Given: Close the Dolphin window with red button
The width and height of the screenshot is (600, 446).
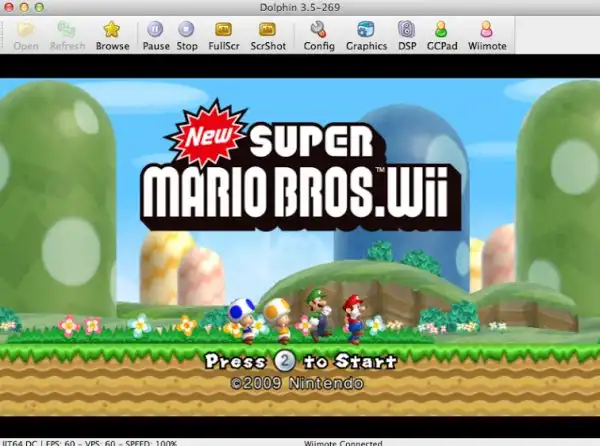Looking at the screenshot, I should [x=11, y=7].
